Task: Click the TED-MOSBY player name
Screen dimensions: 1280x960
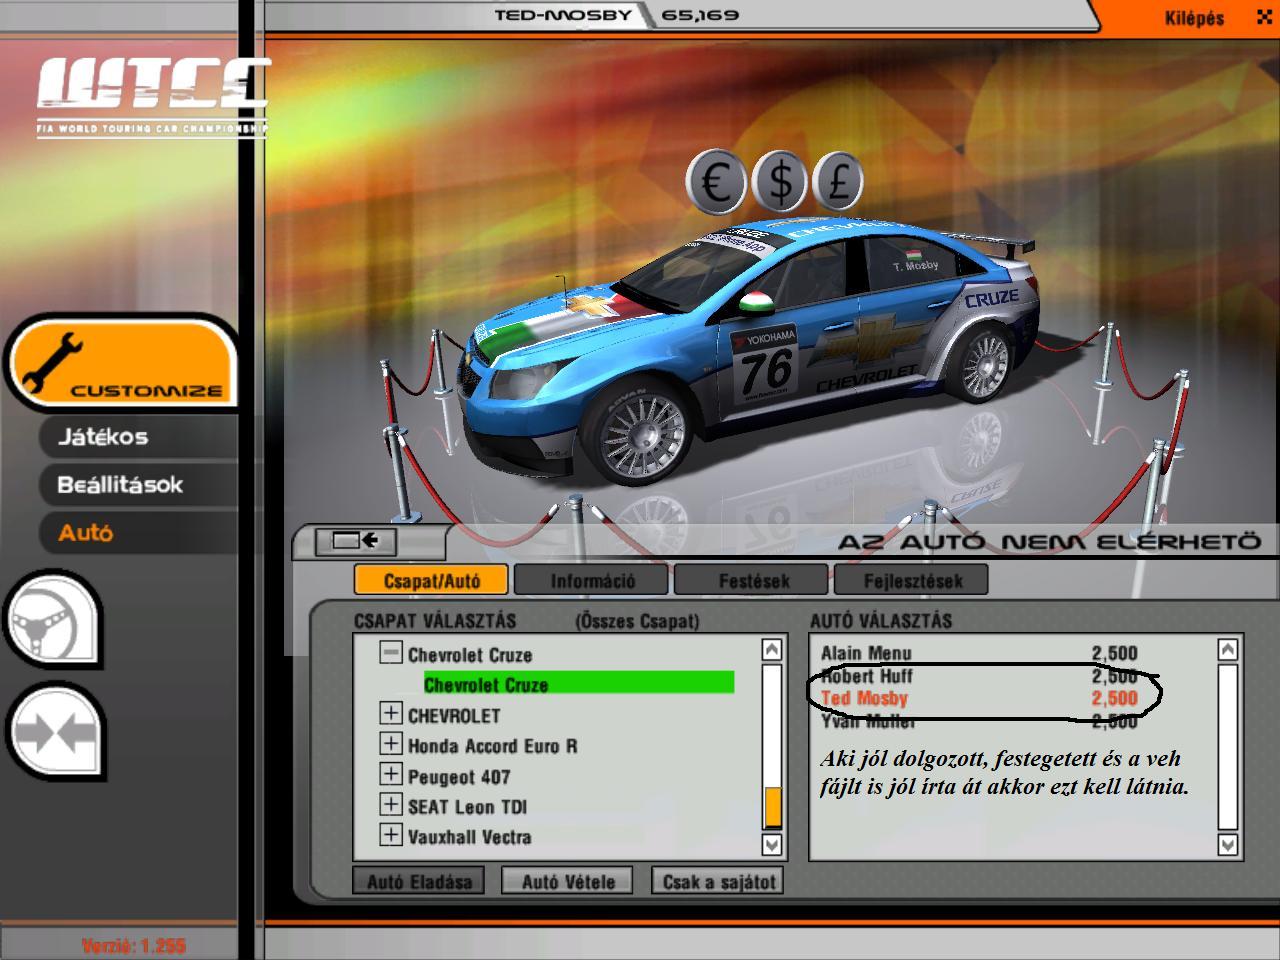Action: pyautogui.click(x=563, y=15)
